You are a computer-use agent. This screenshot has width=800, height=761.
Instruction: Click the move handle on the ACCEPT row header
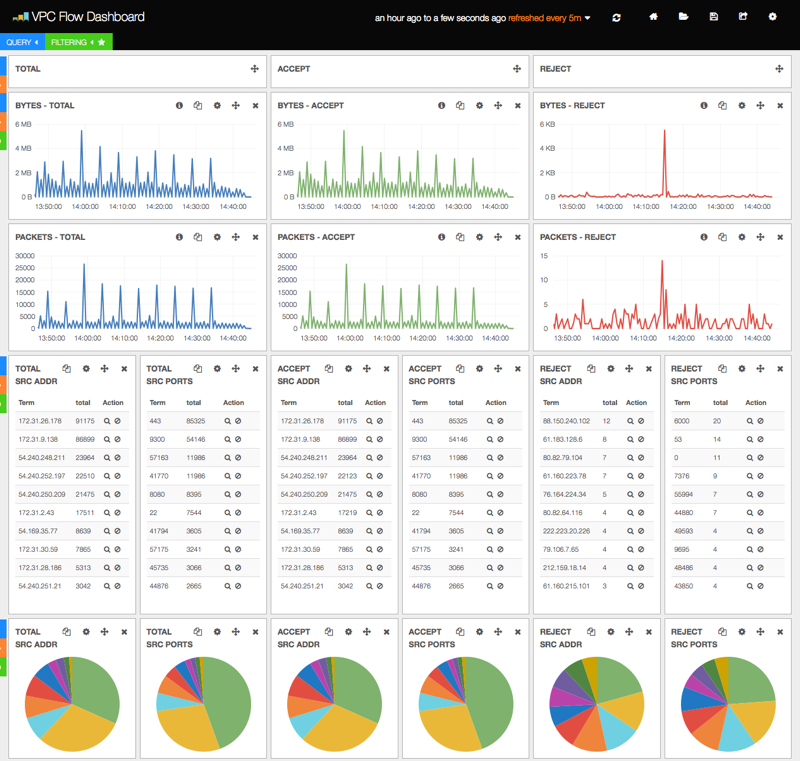click(516, 69)
